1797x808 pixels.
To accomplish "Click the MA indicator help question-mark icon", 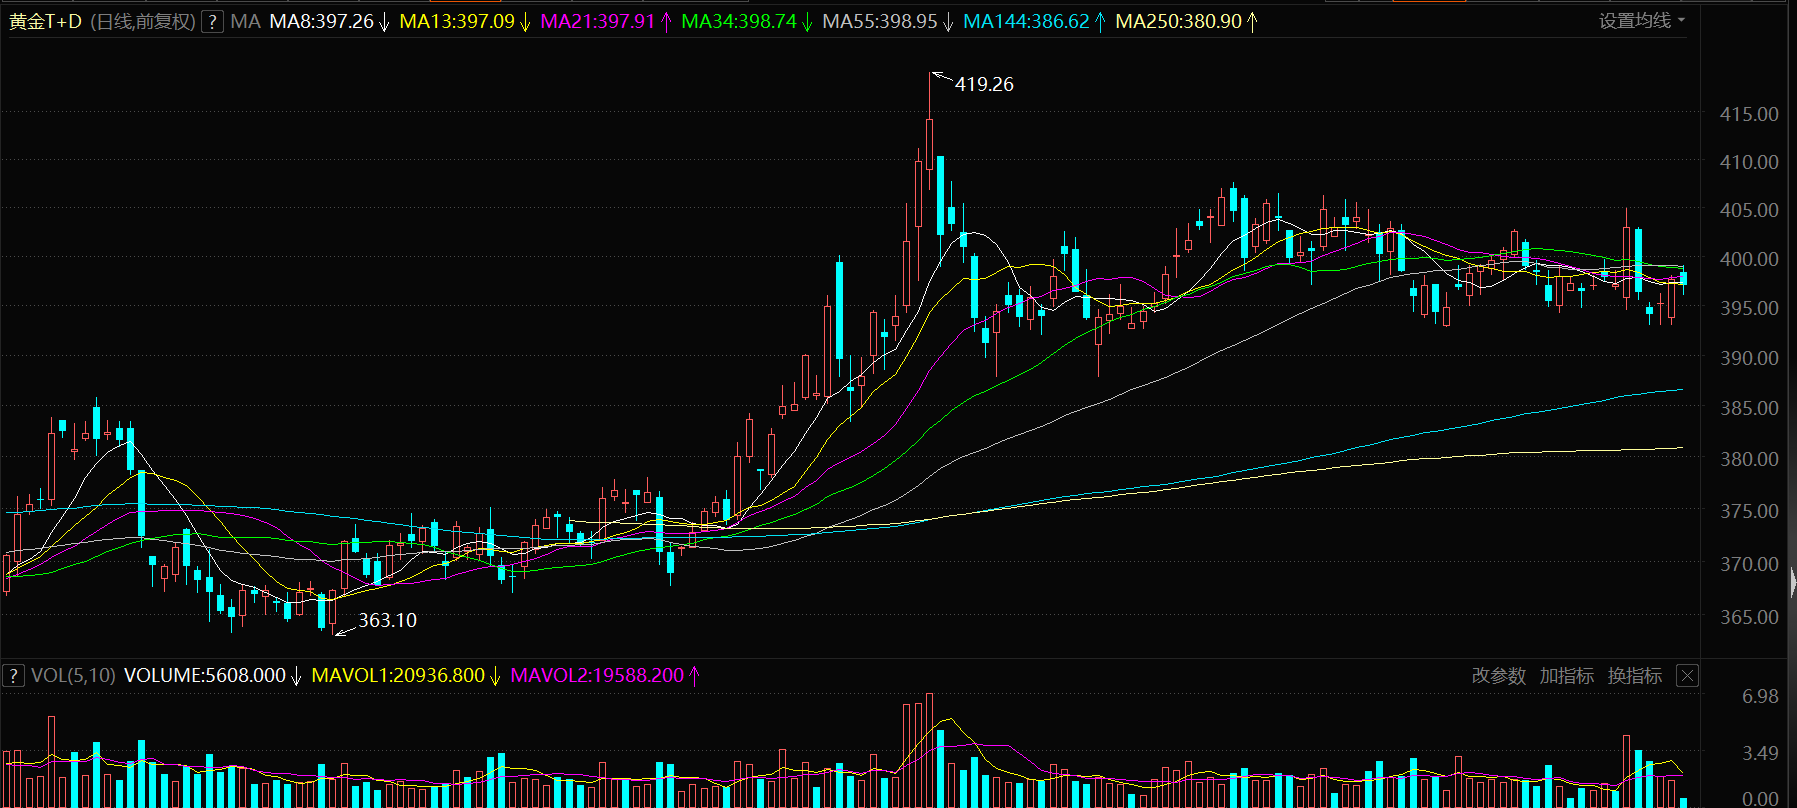I will coord(212,21).
